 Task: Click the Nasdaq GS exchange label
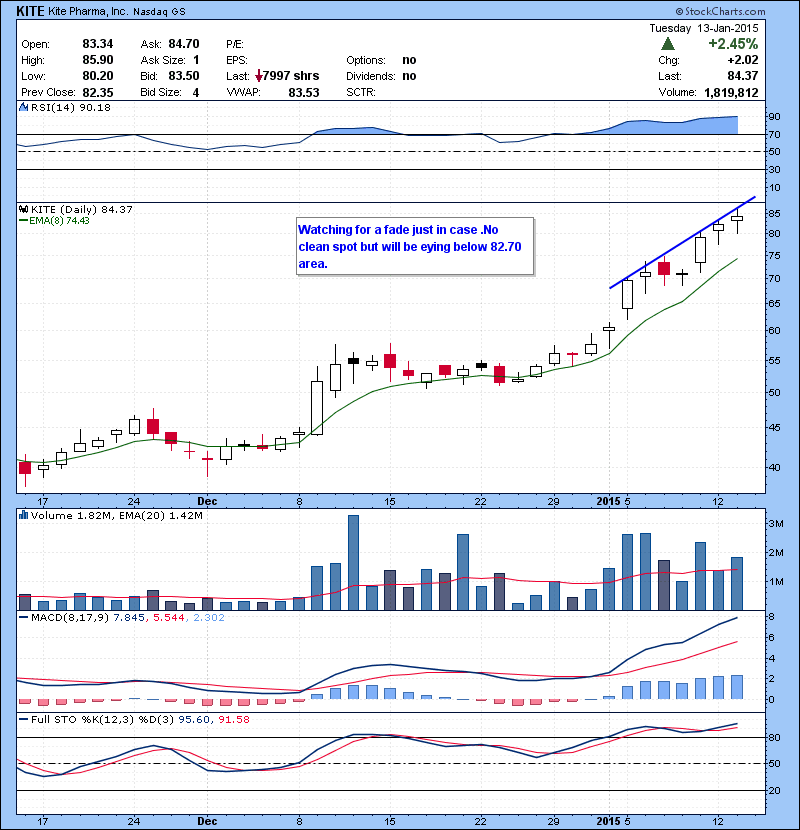(159, 12)
